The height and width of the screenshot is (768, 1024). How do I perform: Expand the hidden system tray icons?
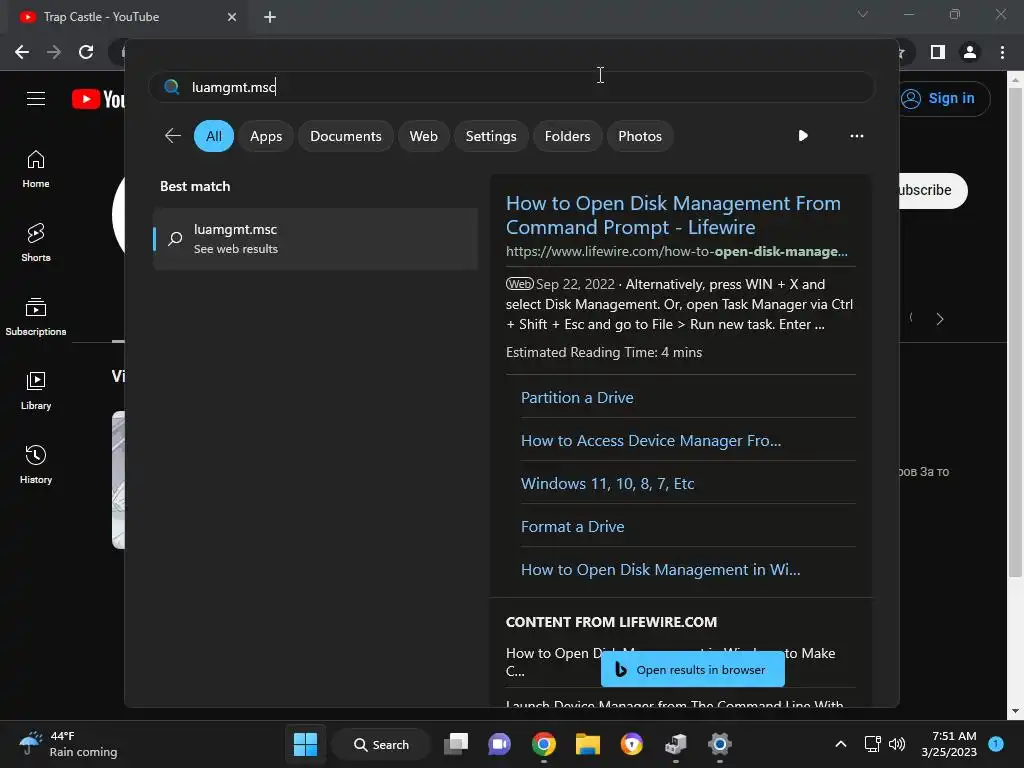[x=841, y=744]
